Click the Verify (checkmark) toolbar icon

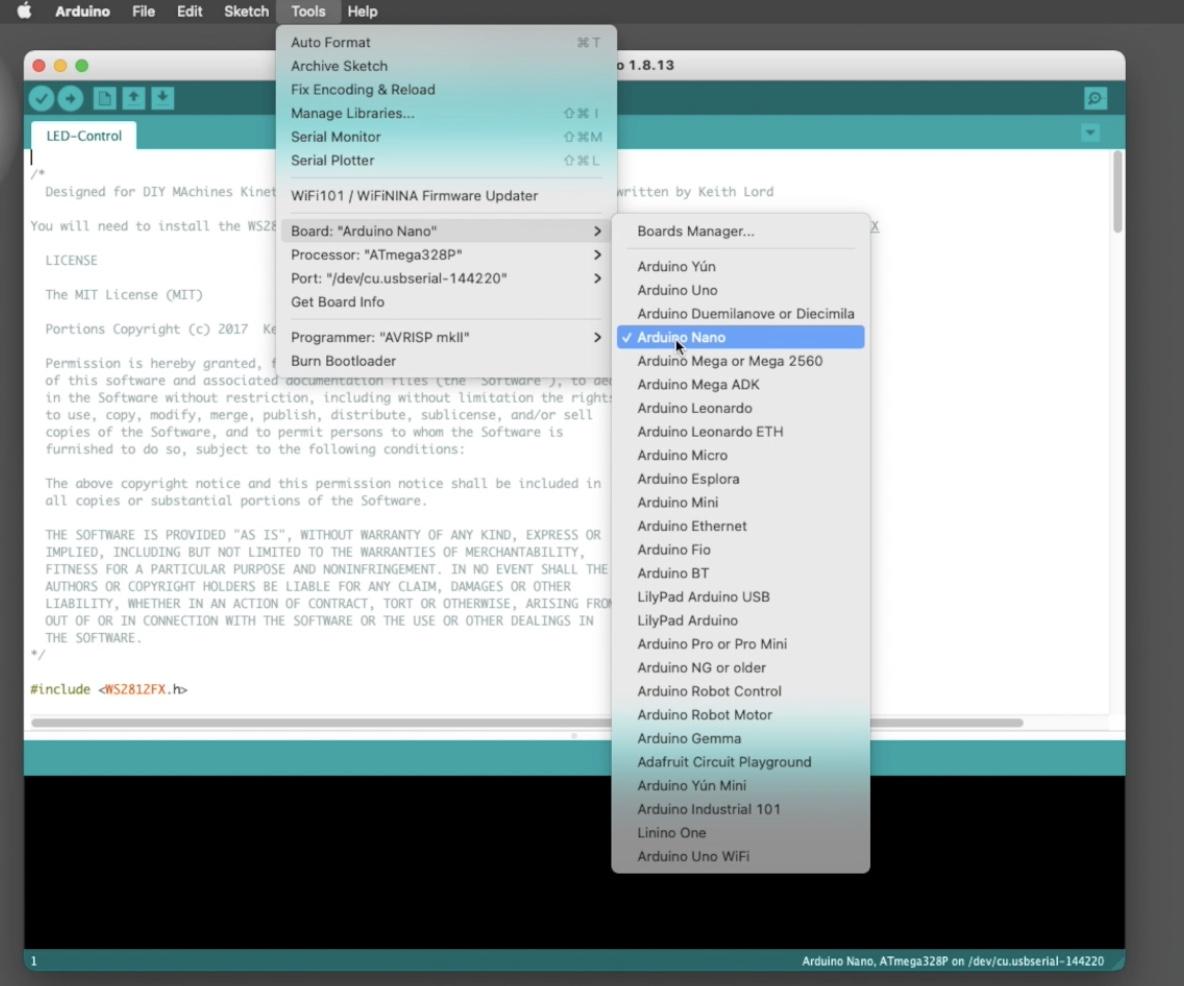click(41, 98)
